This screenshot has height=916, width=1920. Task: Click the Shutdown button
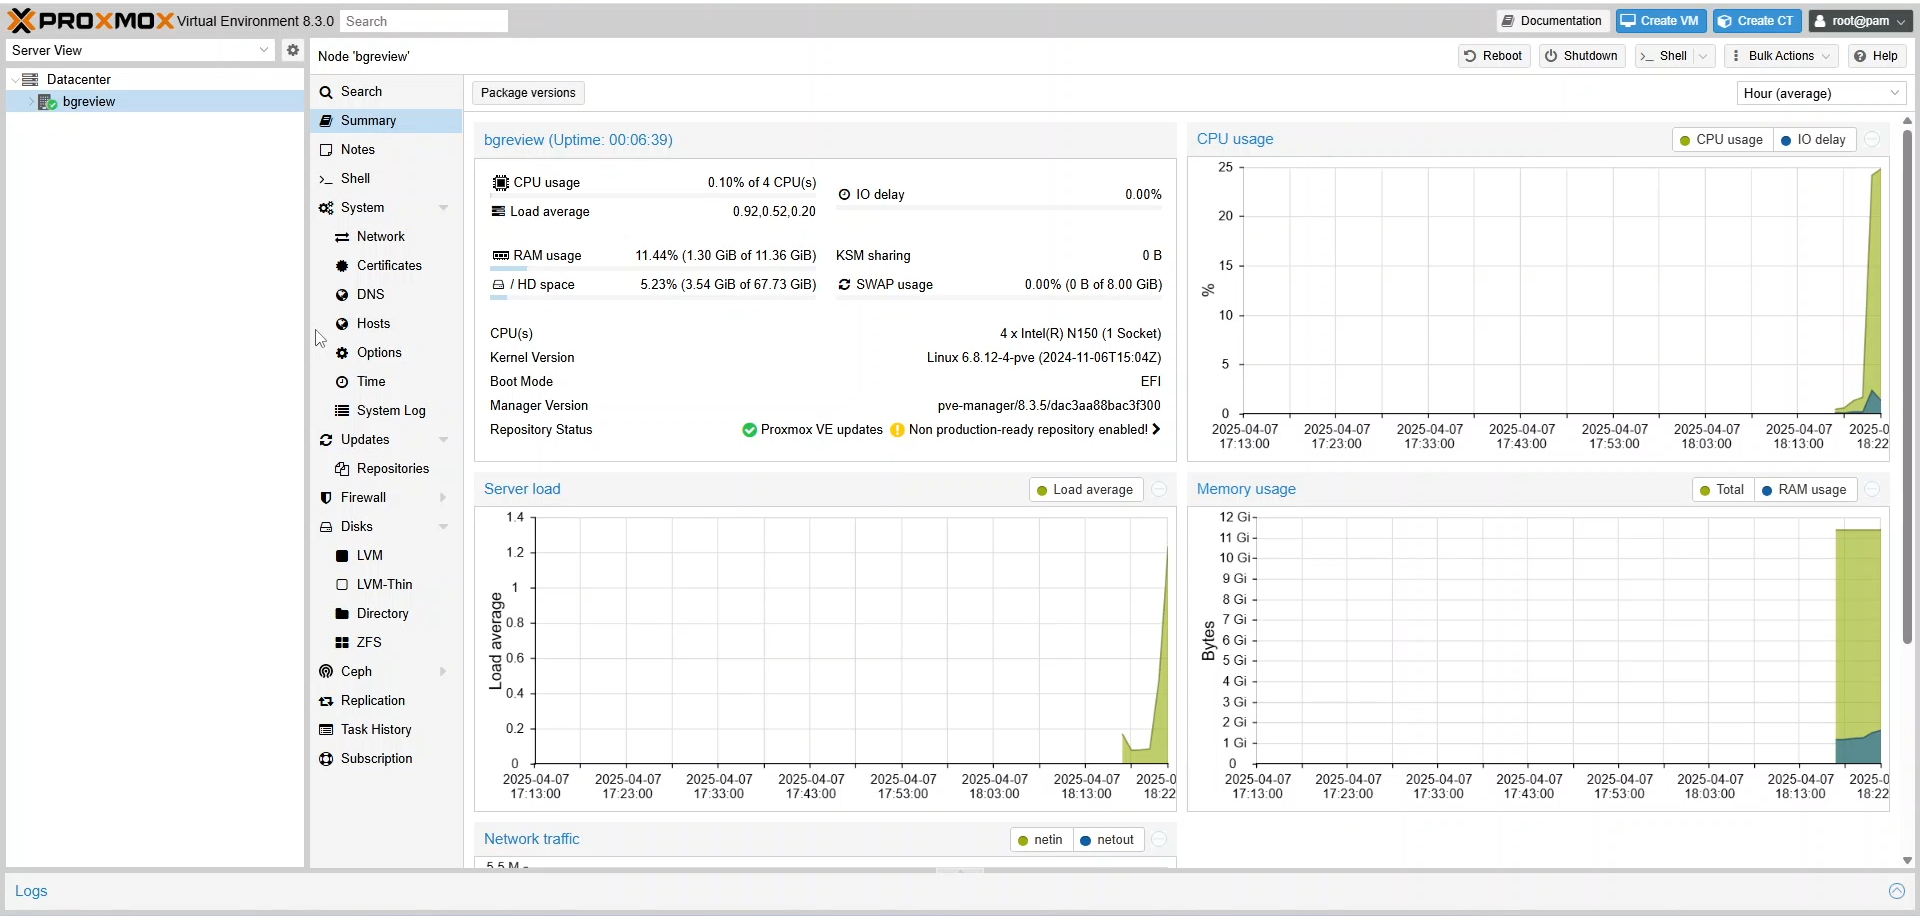click(x=1582, y=56)
